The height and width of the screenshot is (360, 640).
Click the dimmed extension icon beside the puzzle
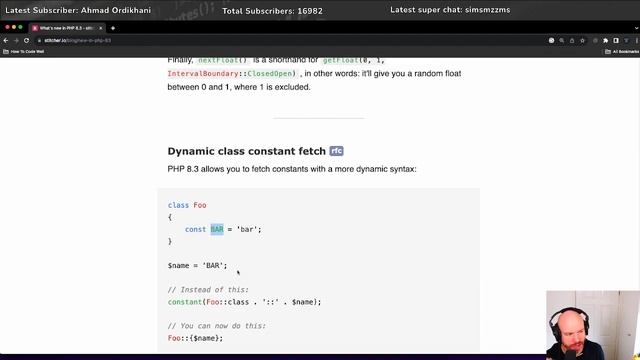pos(595,40)
